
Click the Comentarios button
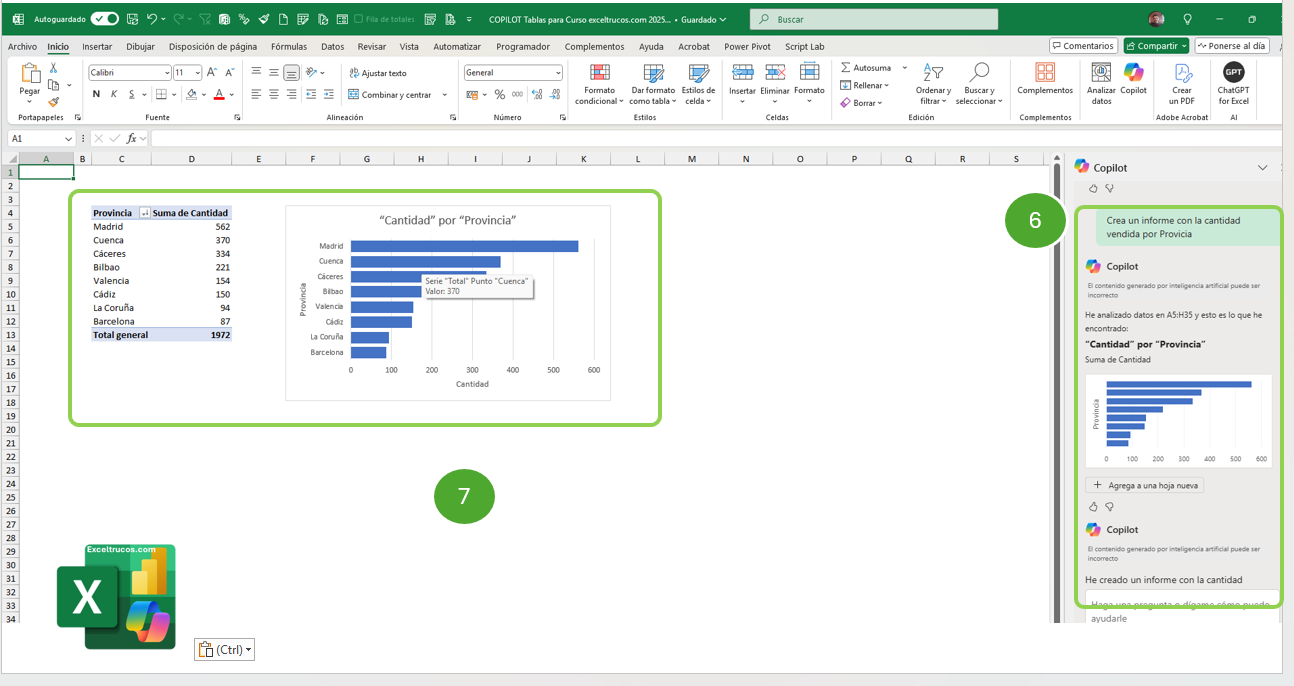click(x=1083, y=46)
